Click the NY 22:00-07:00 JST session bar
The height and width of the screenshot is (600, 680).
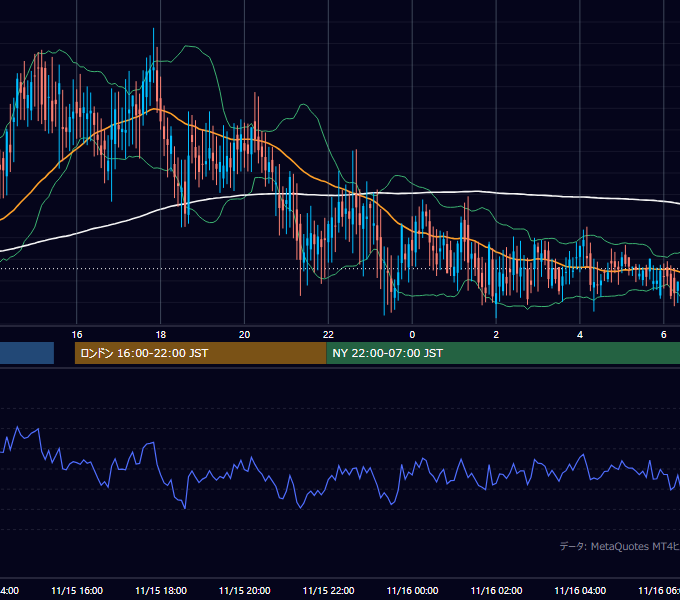pyautogui.click(x=503, y=353)
